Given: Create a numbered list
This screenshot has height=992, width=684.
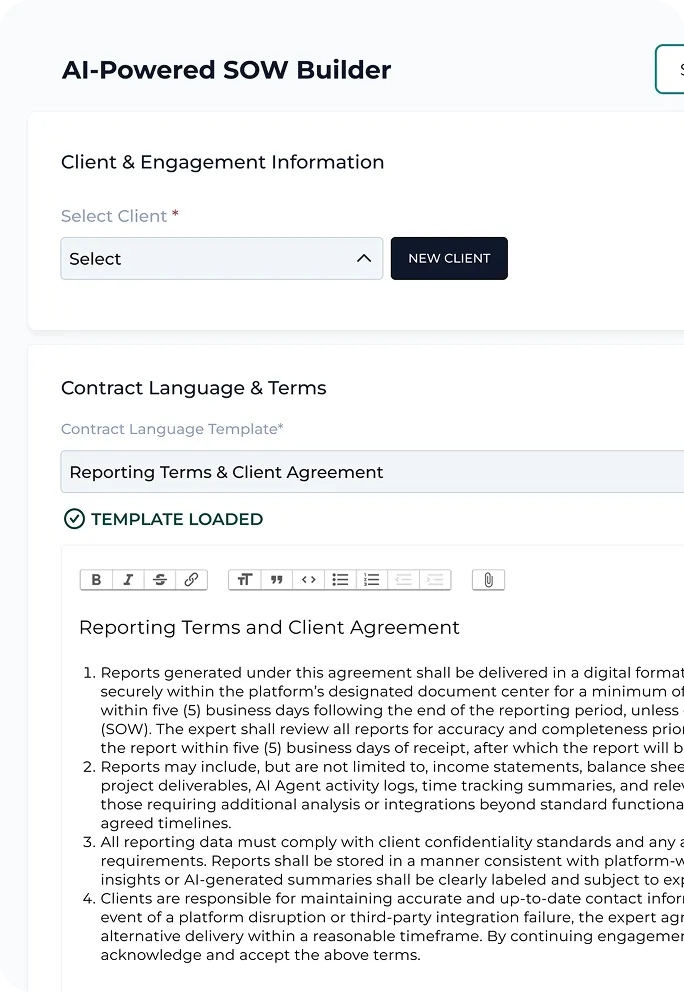Looking at the screenshot, I should (x=372, y=580).
